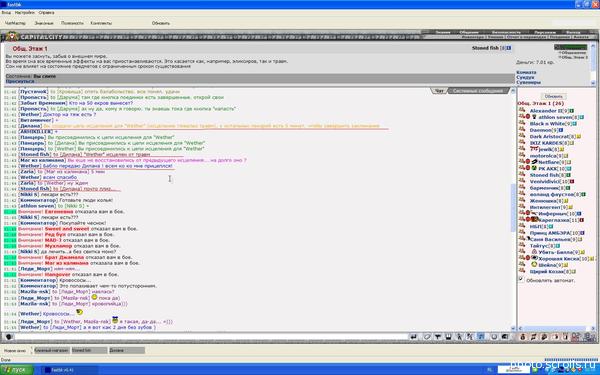Click the Анкета header link
The width and height of the screenshot is (600, 375).
click(x=581, y=37)
